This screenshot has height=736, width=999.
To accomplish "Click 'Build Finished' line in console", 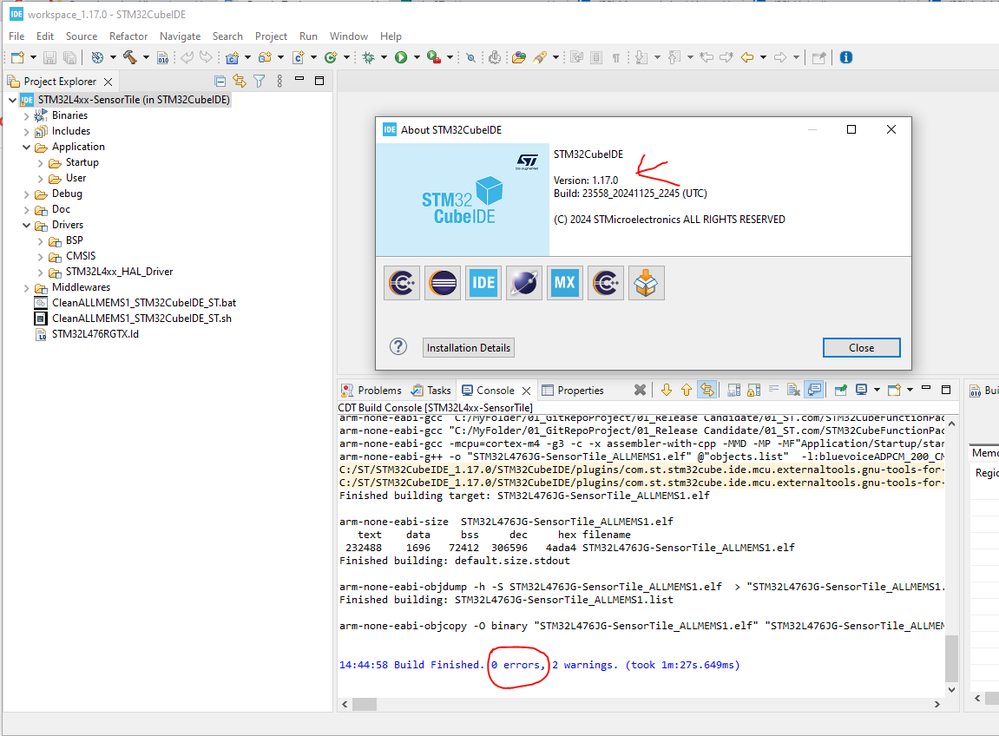I will click(540, 665).
